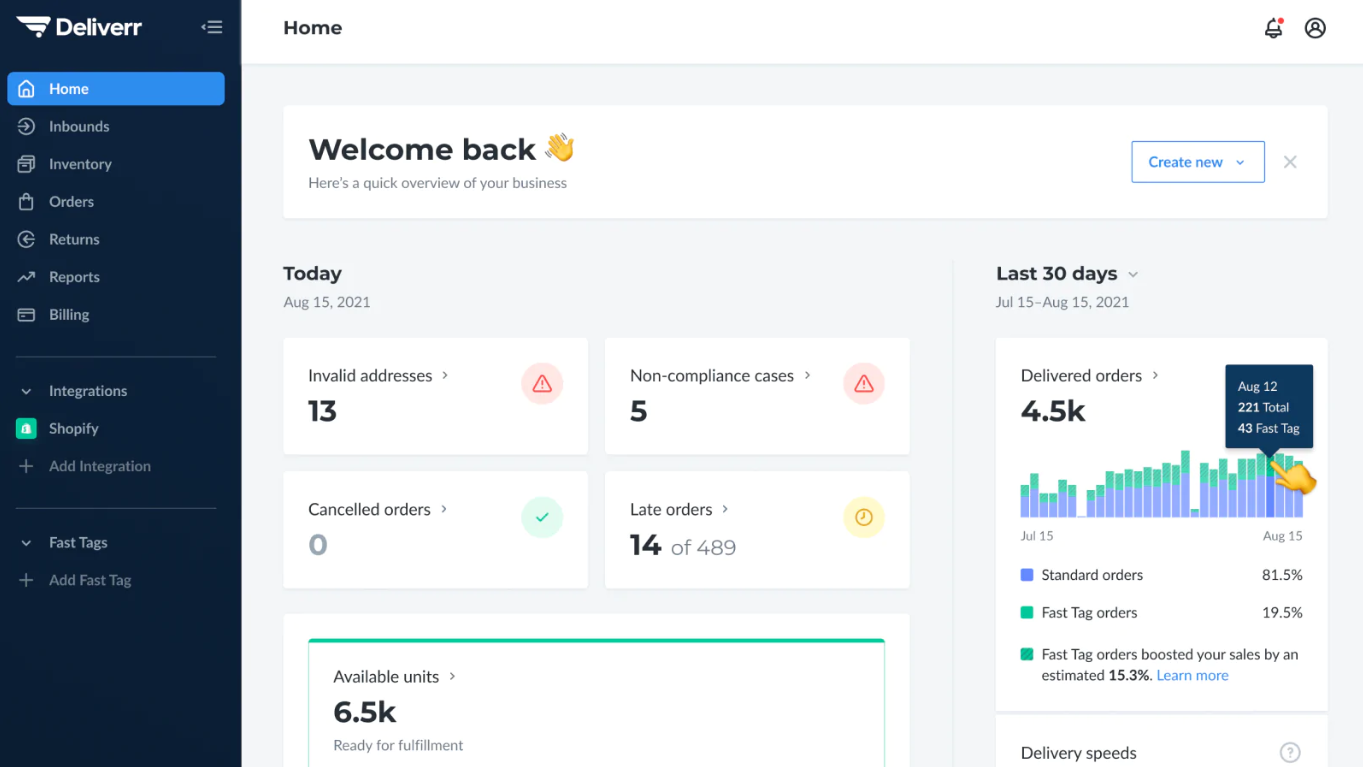Click the Cancelled orders green checkmark

[541, 517]
